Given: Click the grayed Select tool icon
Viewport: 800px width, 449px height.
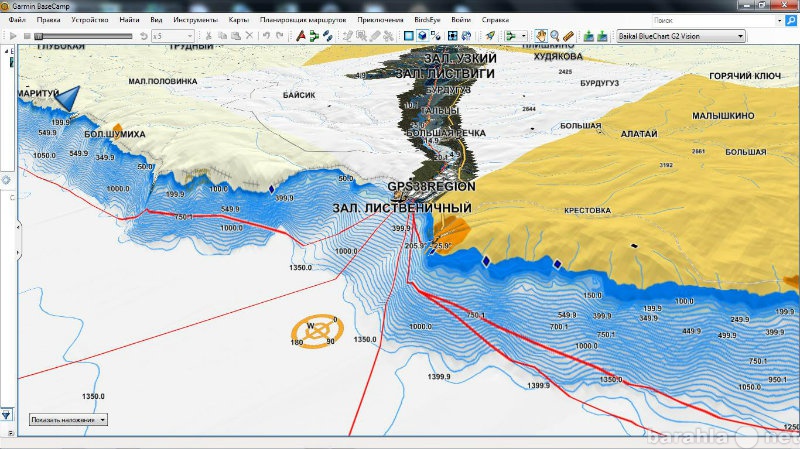Looking at the screenshot, I should click(361, 36).
